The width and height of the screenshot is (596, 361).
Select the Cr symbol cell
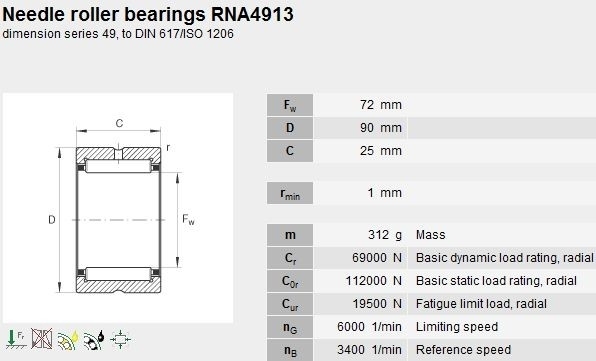(290, 258)
